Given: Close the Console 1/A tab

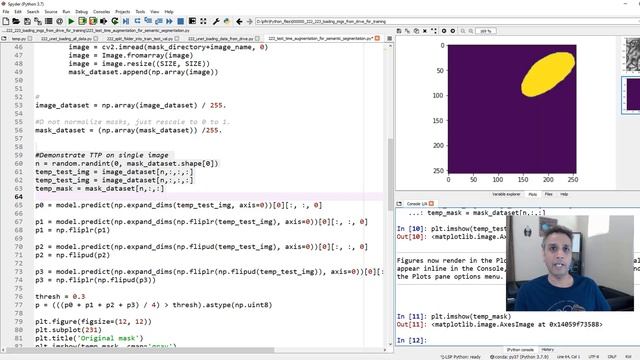Looking at the screenshot, I should click(x=431, y=203).
